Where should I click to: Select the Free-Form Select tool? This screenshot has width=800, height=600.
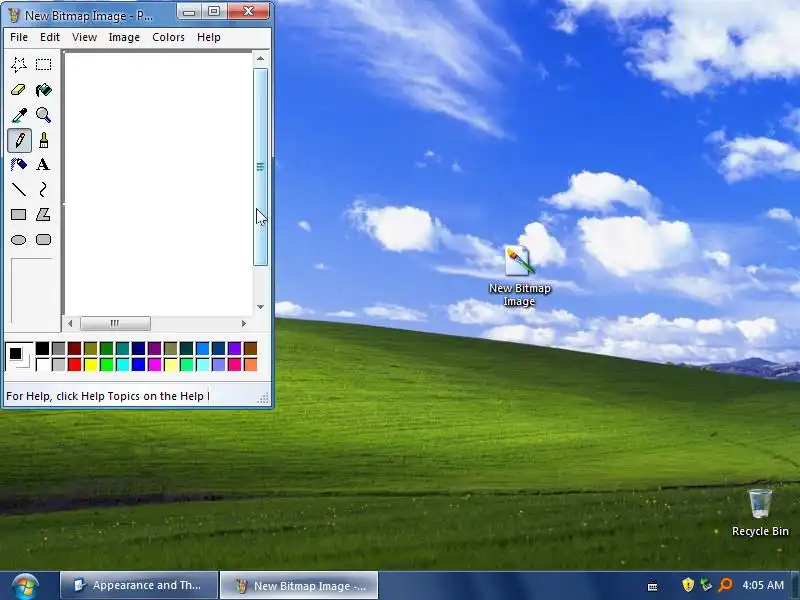[x=19, y=65]
